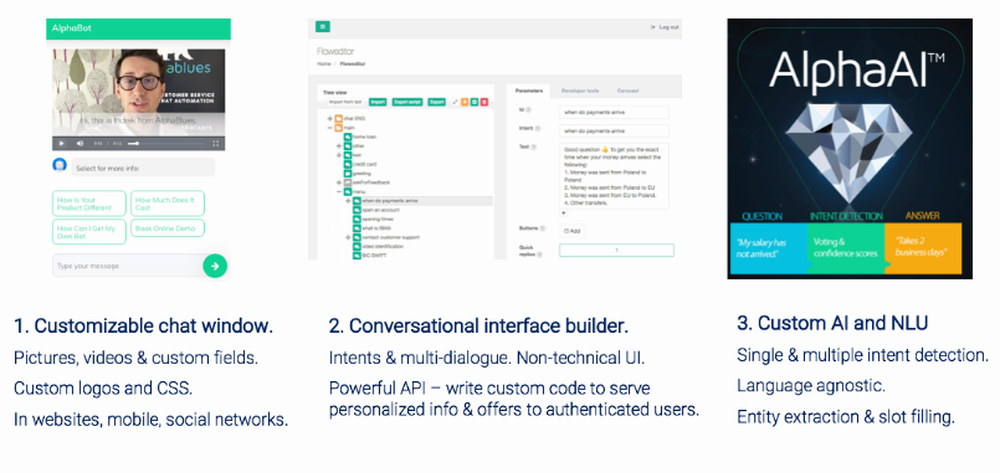Viewport: 1000px width, 473px height.
Task: Go to Home in the breadcrumb
Action: [323, 64]
